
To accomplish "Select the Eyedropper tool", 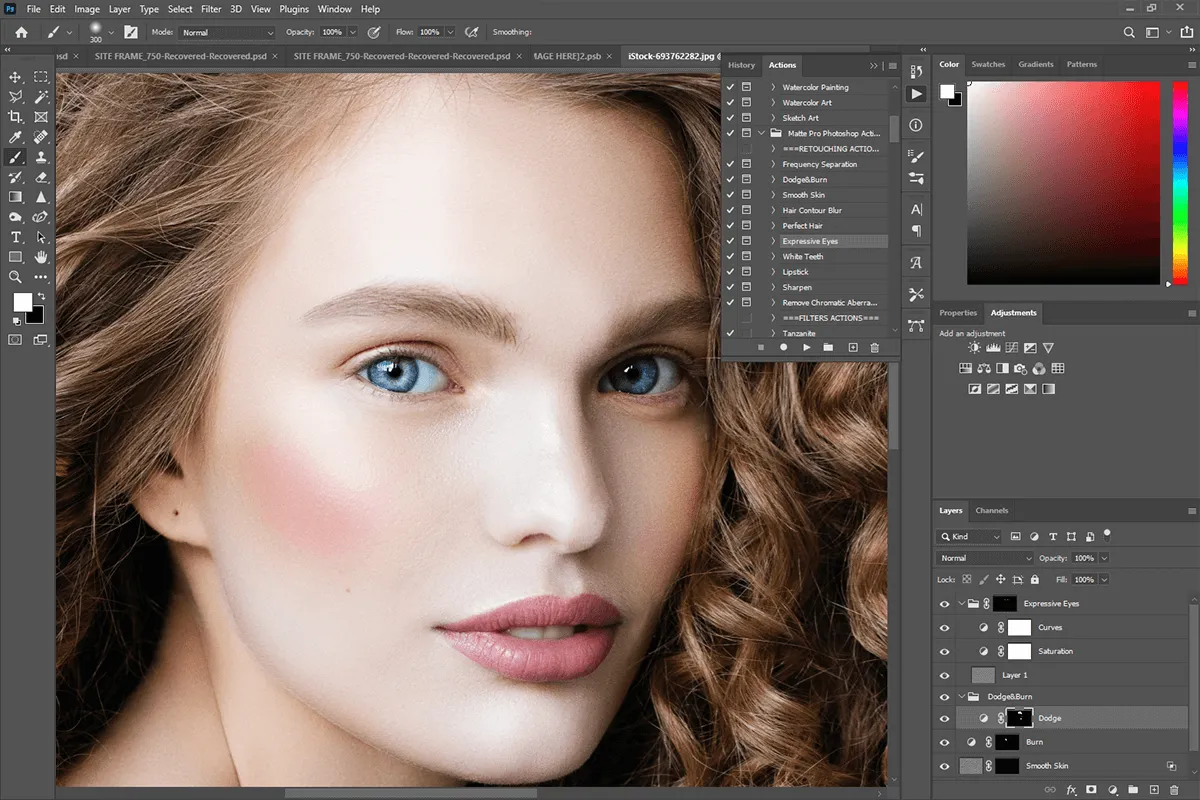I will pyautogui.click(x=15, y=137).
